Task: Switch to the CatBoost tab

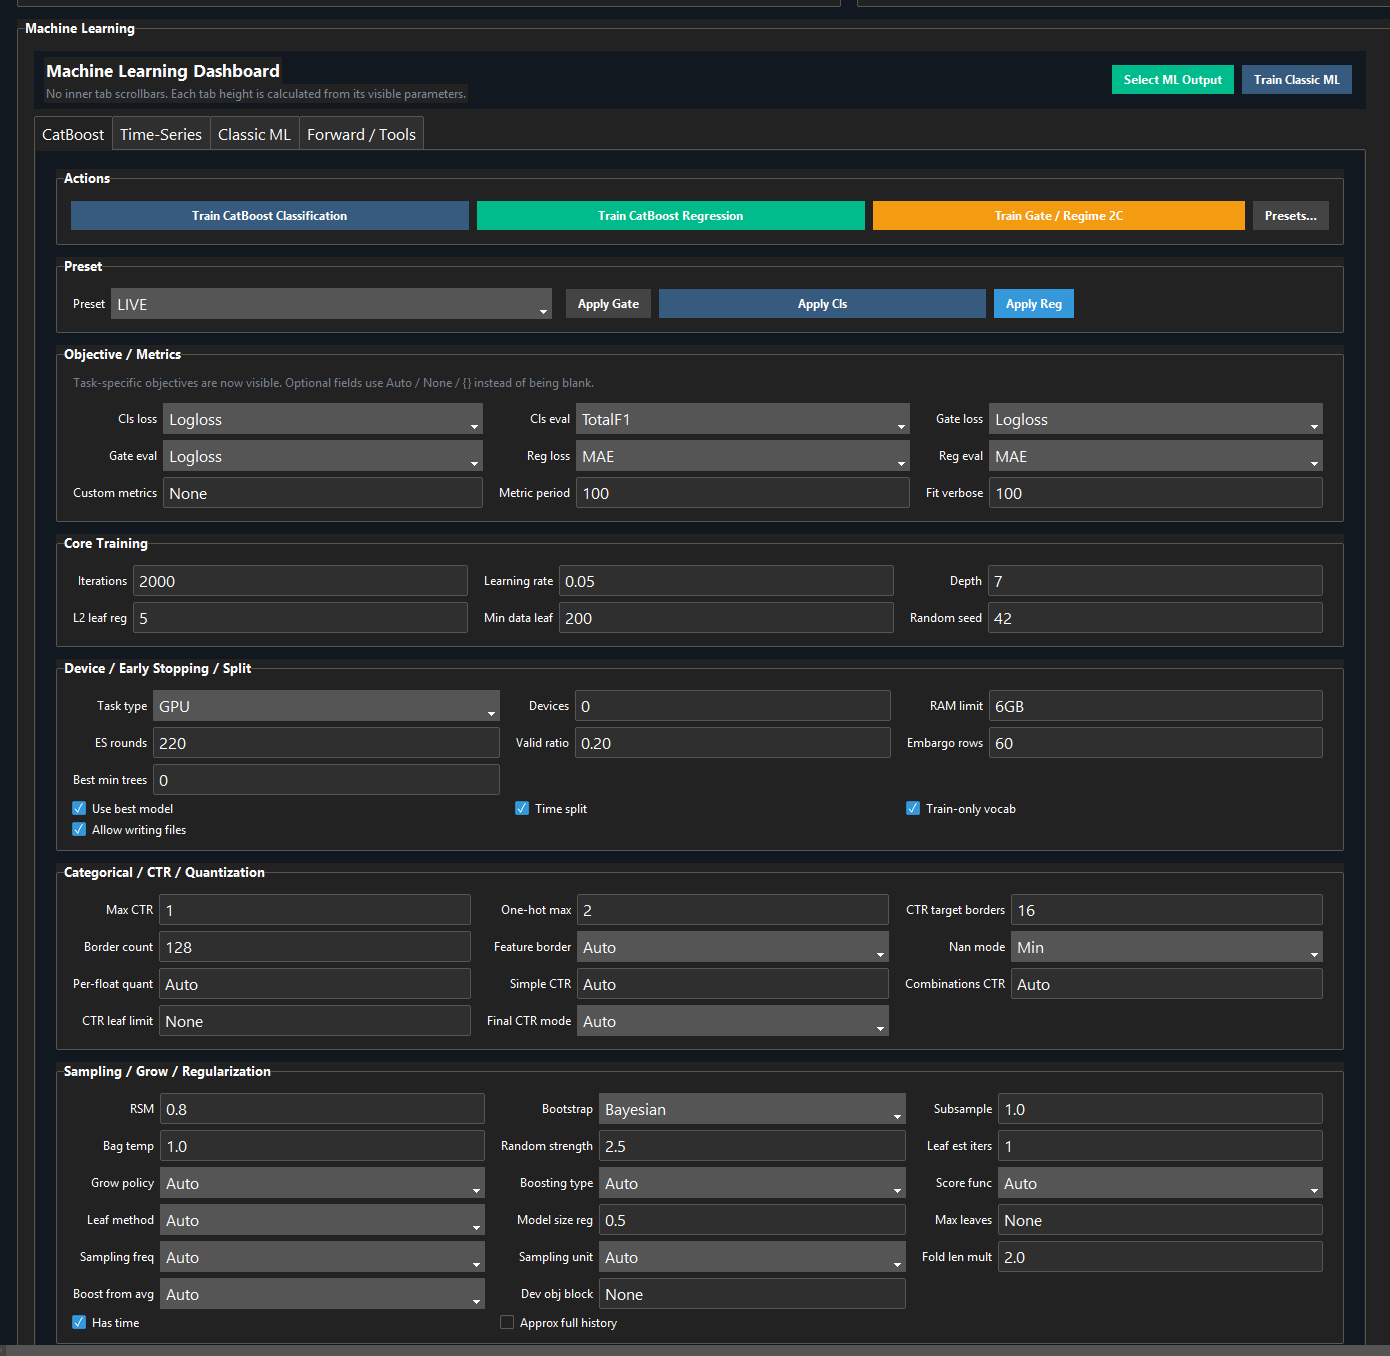Action: click(73, 134)
